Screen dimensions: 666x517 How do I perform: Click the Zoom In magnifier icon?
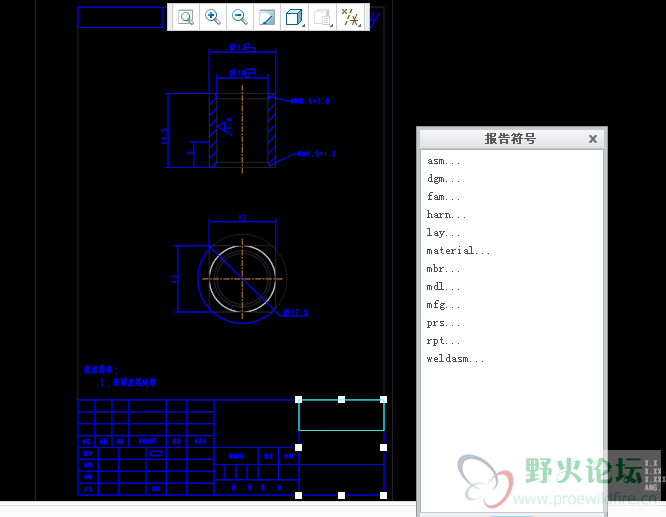coord(213,17)
